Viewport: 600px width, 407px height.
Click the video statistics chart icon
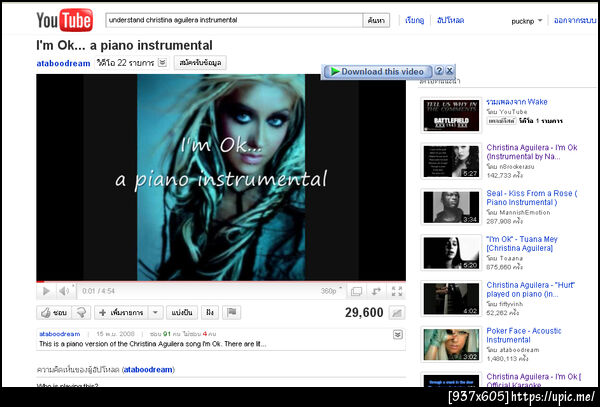[397, 313]
